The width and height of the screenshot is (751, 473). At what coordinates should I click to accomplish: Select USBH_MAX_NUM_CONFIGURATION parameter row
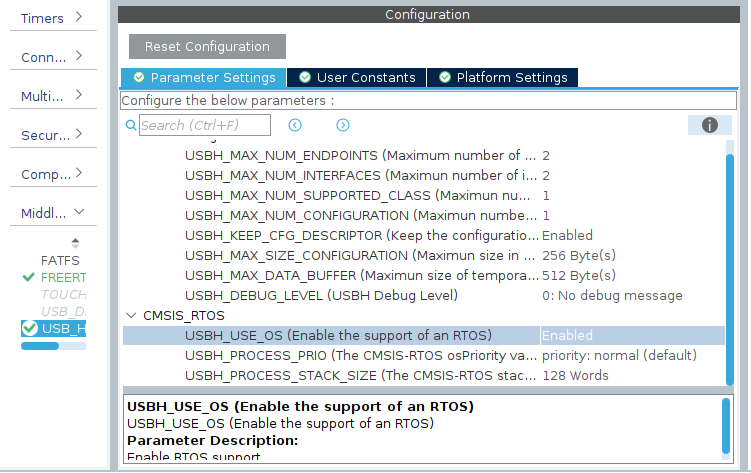(x=423, y=216)
